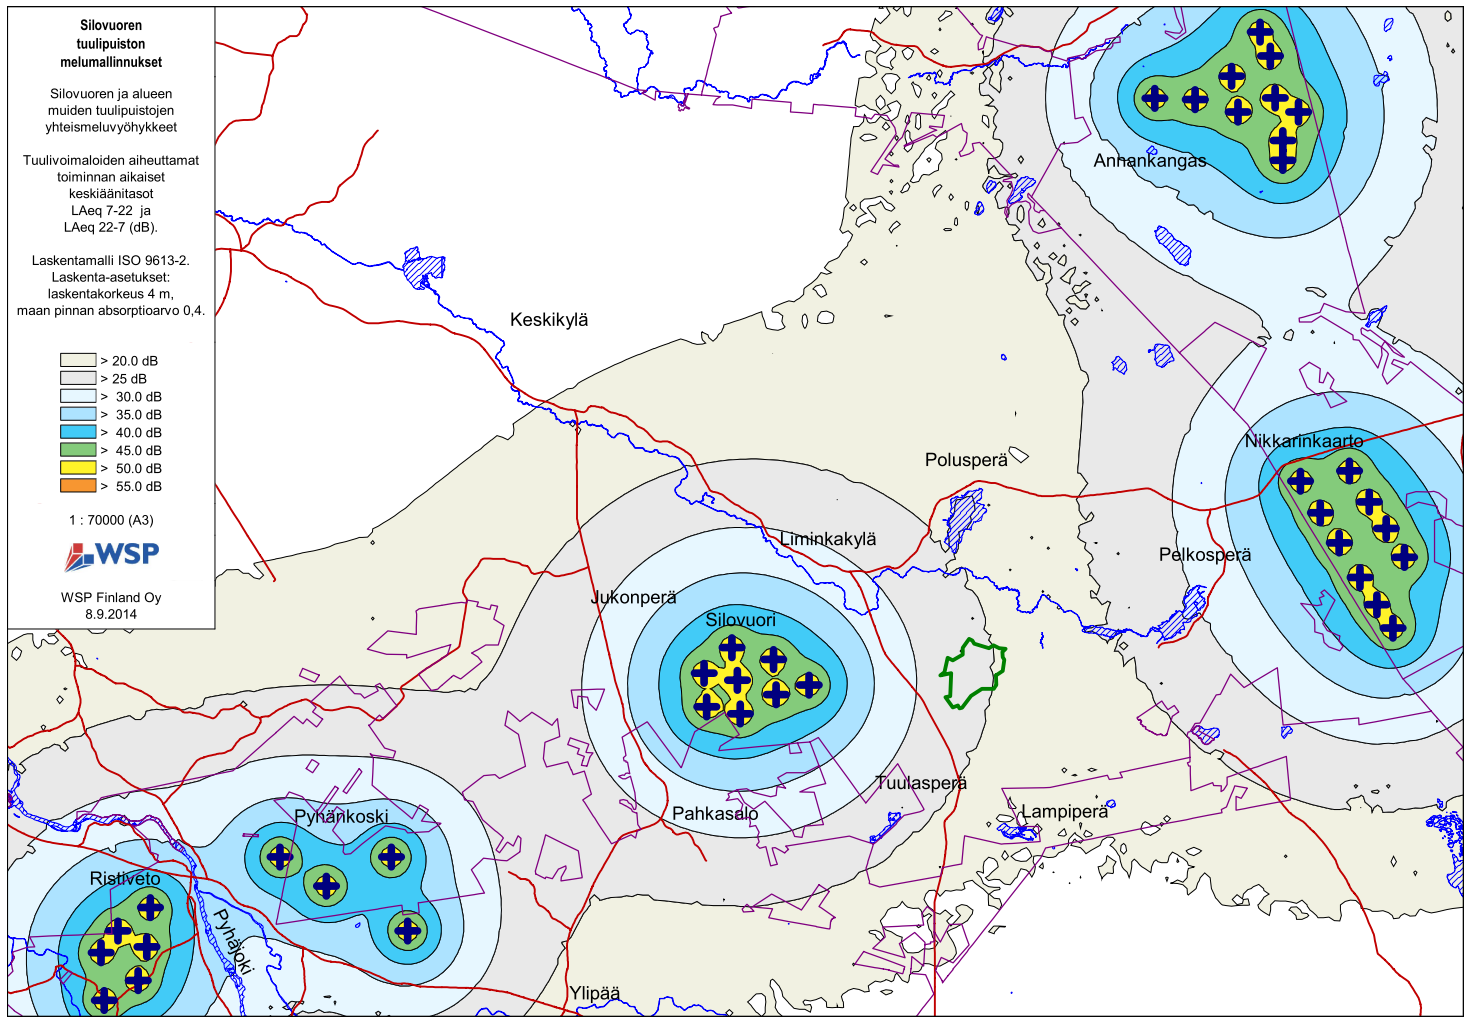This screenshot has width=1469, height=1025.
Task: Select the > 40.0 dB bright blue swatch
Action: click(78, 432)
